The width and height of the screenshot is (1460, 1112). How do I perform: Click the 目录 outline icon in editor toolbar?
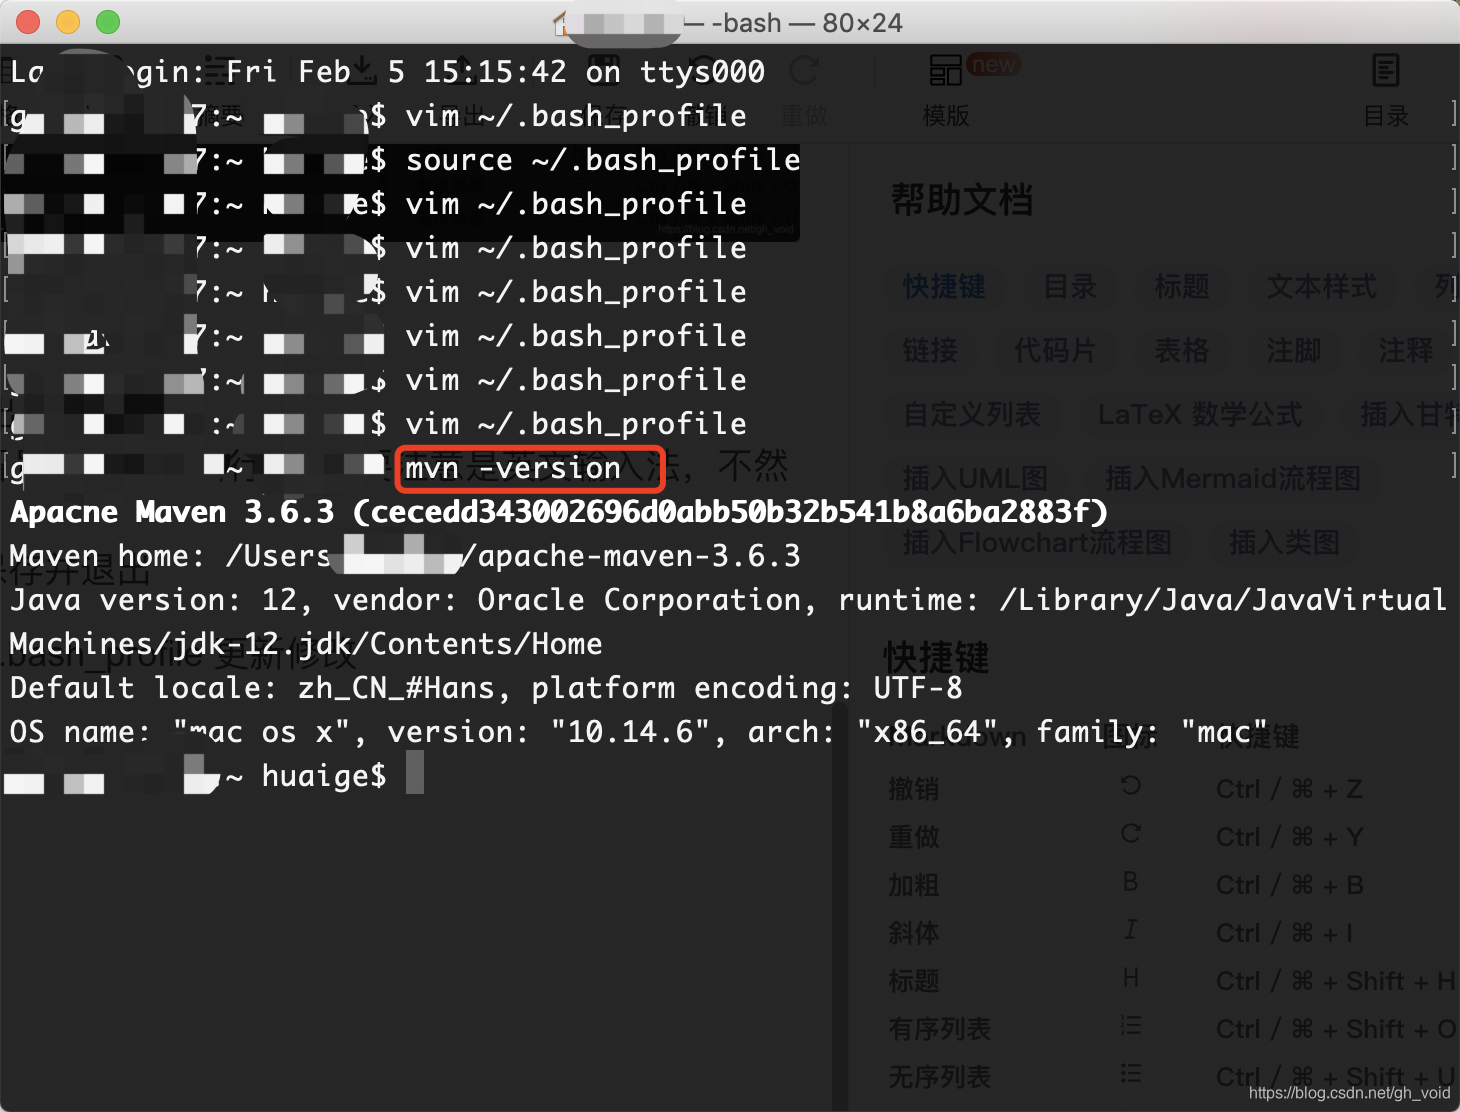coord(1386,70)
